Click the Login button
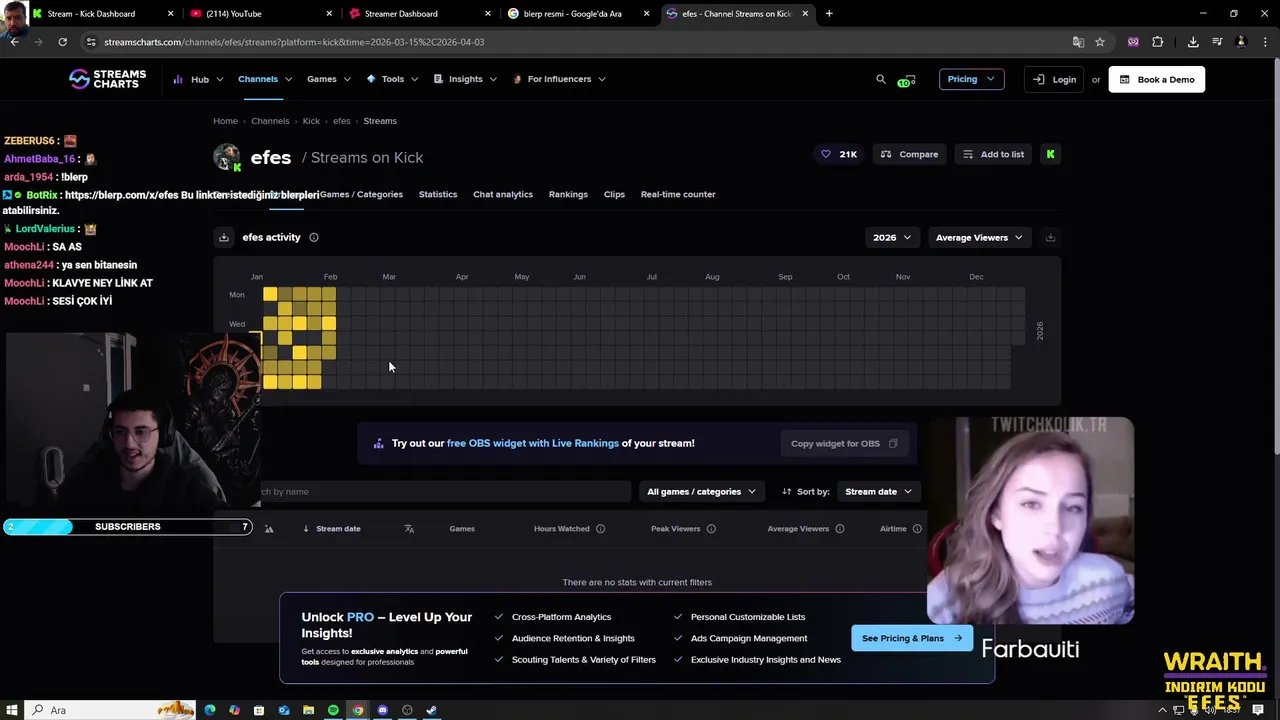This screenshot has height=720, width=1280. [x=1054, y=79]
